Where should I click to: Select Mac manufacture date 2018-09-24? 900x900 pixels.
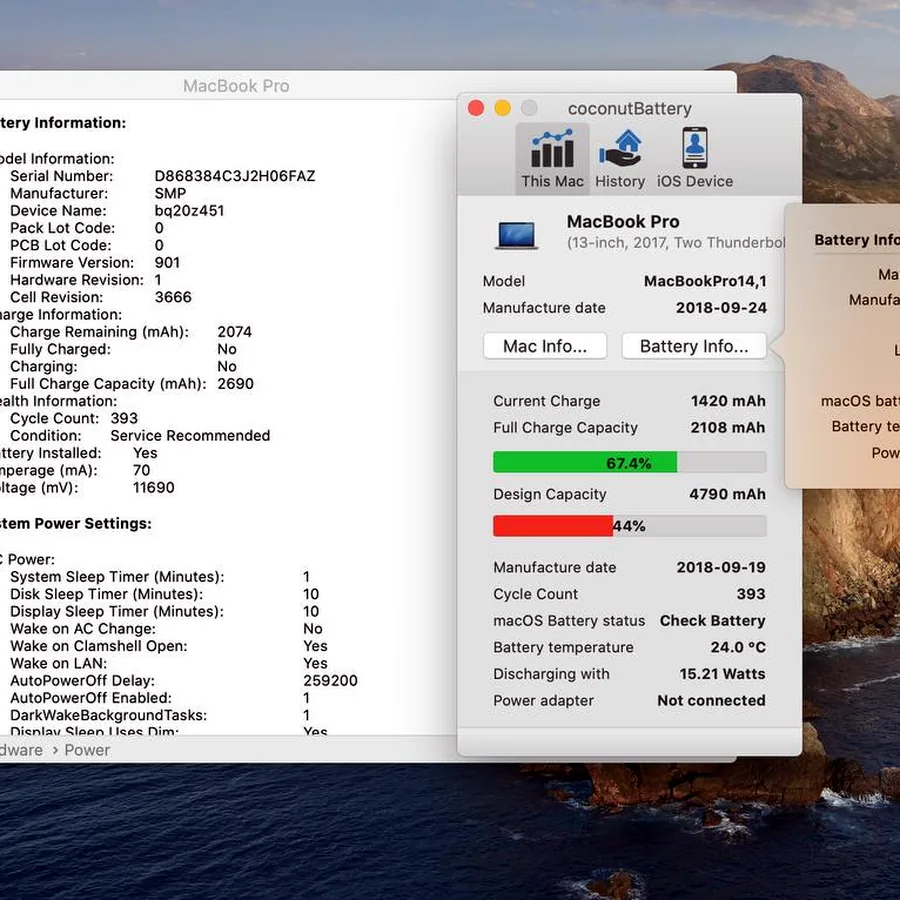(721, 308)
